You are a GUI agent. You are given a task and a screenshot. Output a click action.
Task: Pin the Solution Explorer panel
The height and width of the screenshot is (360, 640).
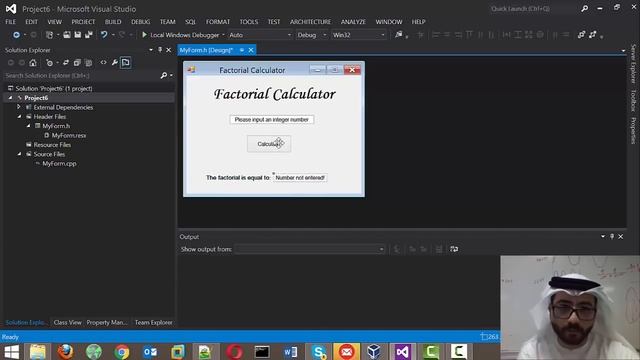pyautogui.click(x=160, y=50)
